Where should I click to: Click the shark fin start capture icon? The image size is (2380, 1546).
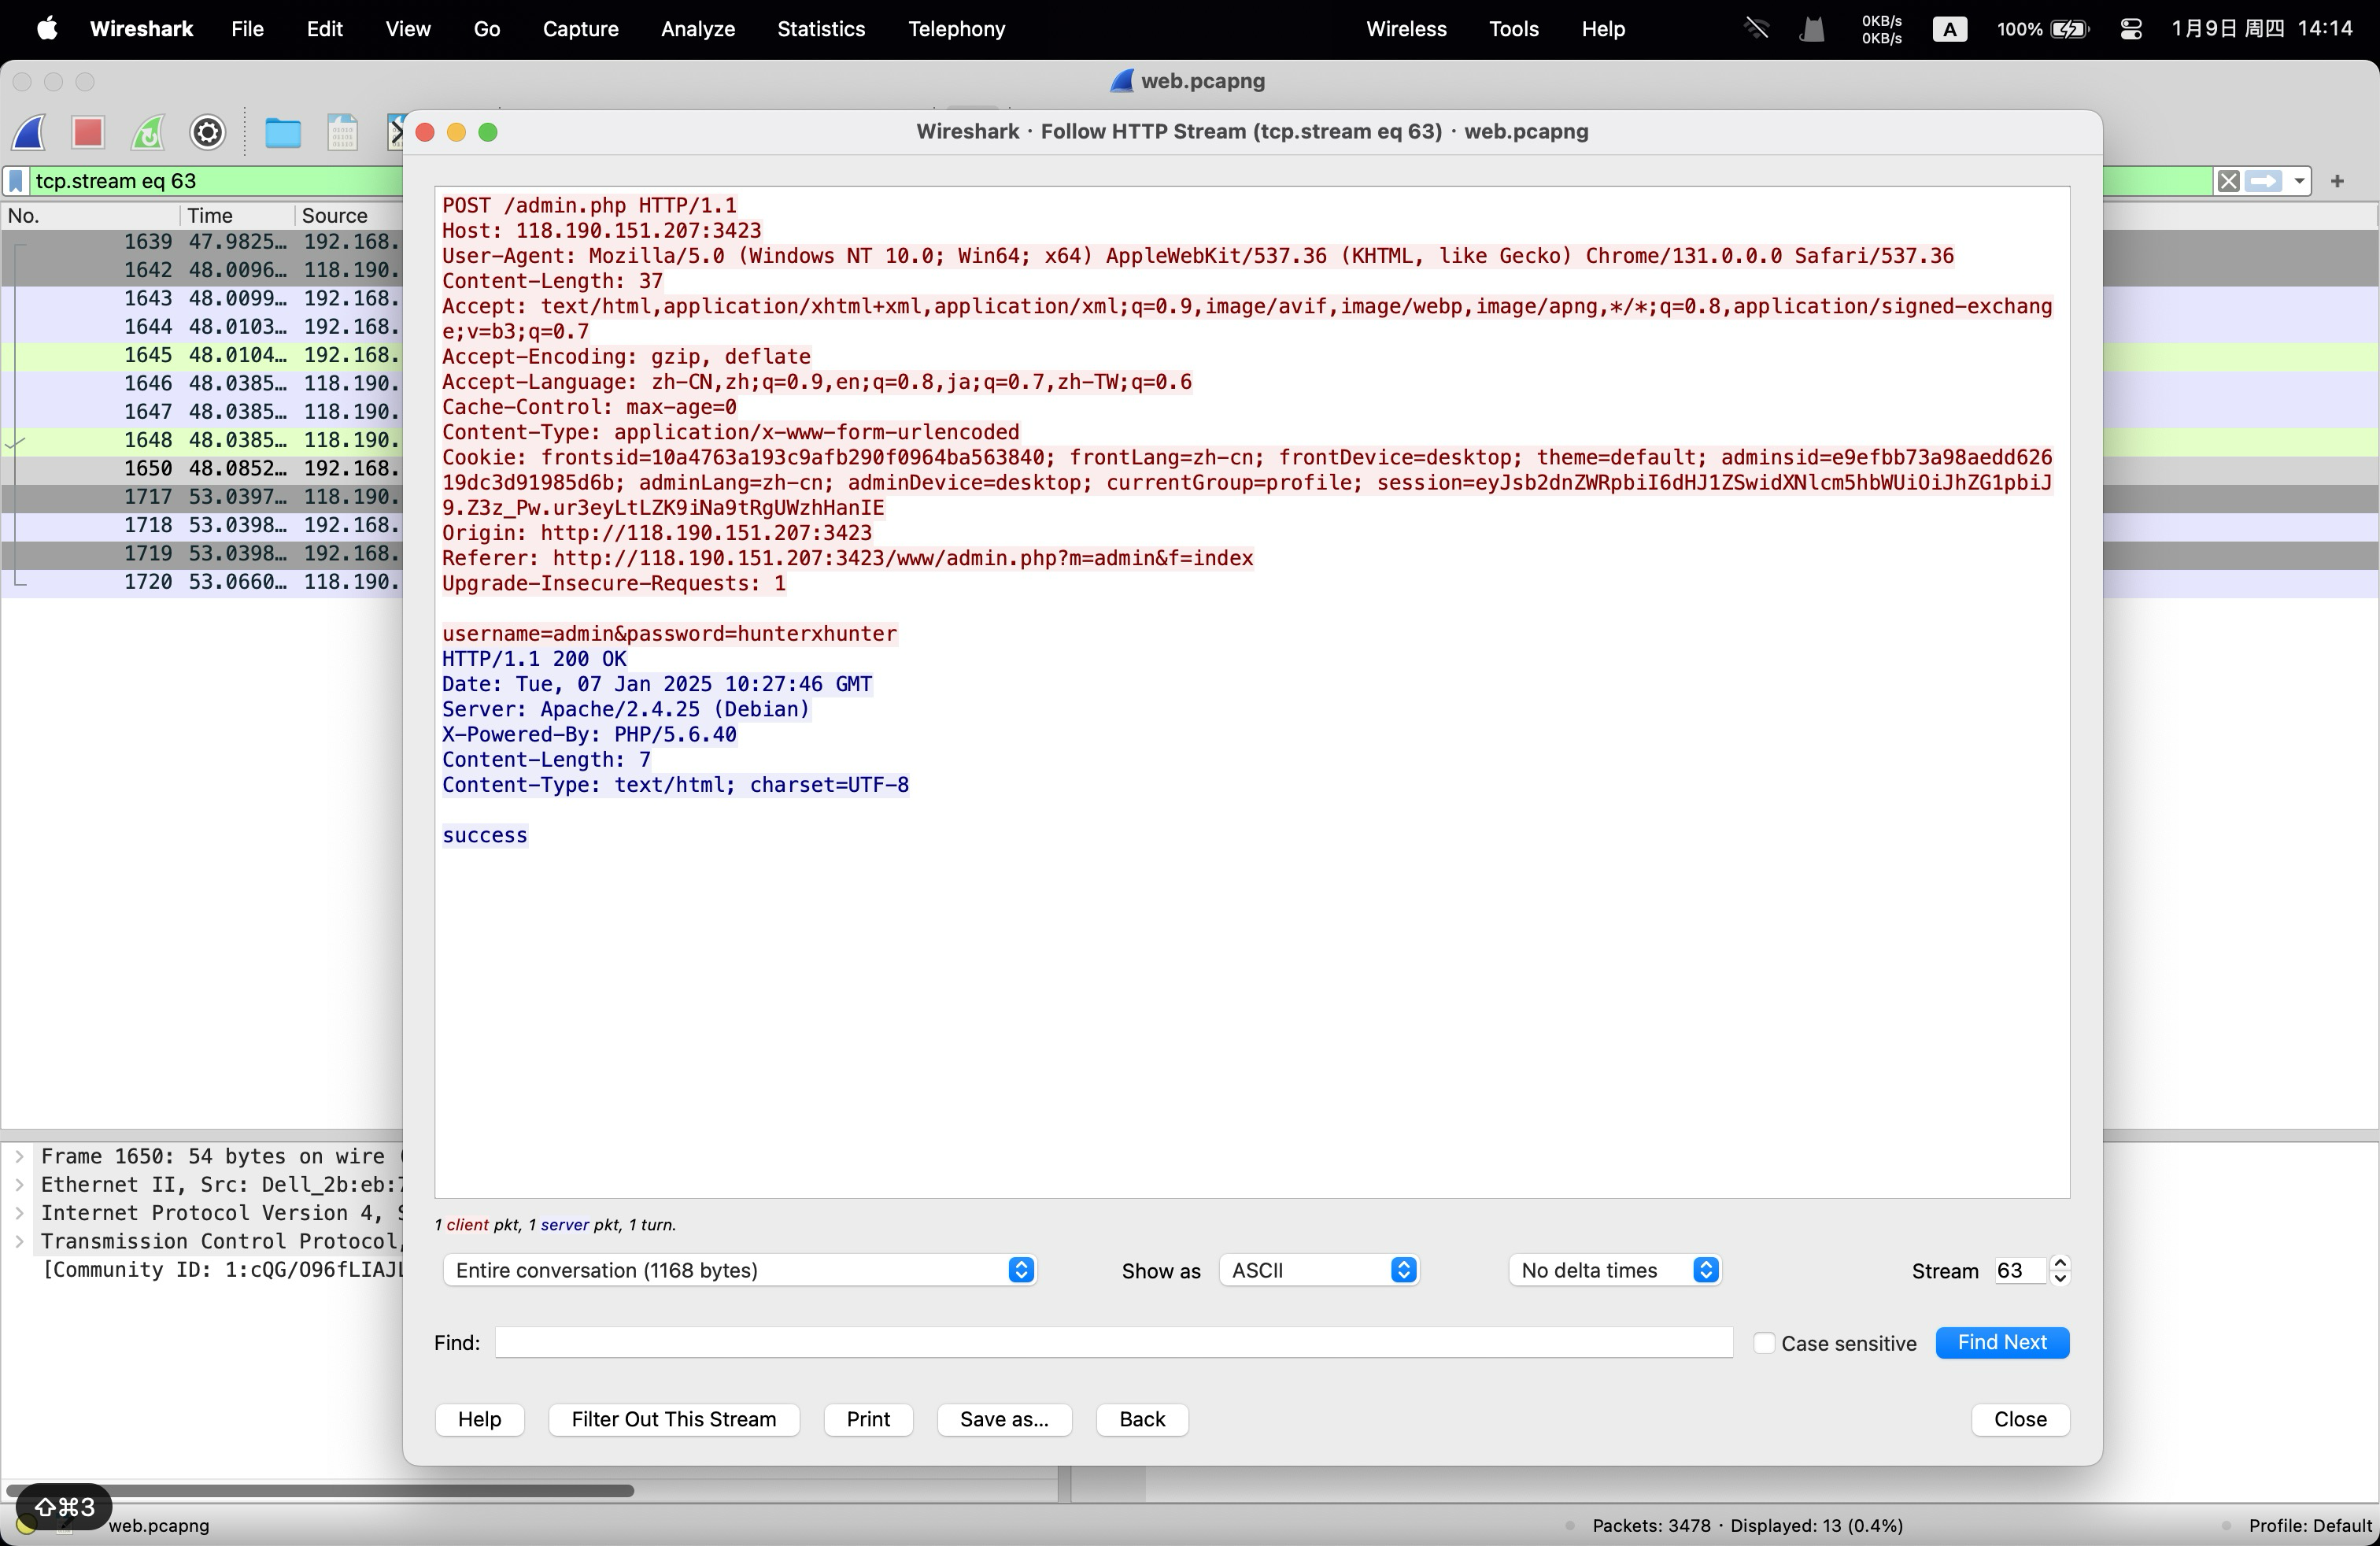tap(29, 132)
